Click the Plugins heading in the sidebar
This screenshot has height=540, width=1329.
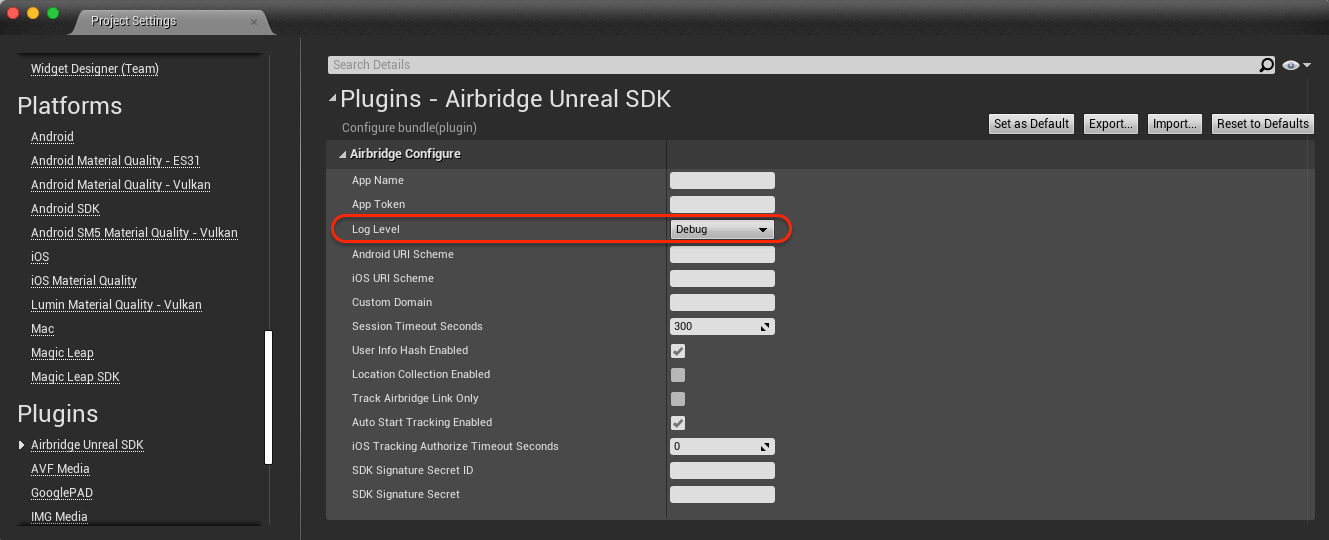click(x=58, y=414)
